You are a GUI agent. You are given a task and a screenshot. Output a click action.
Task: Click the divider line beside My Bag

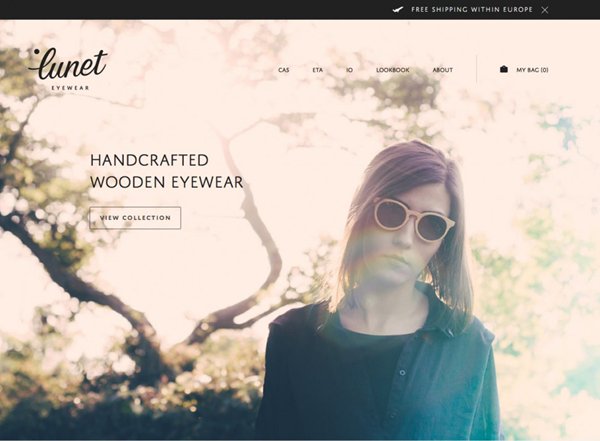[476, 69]
